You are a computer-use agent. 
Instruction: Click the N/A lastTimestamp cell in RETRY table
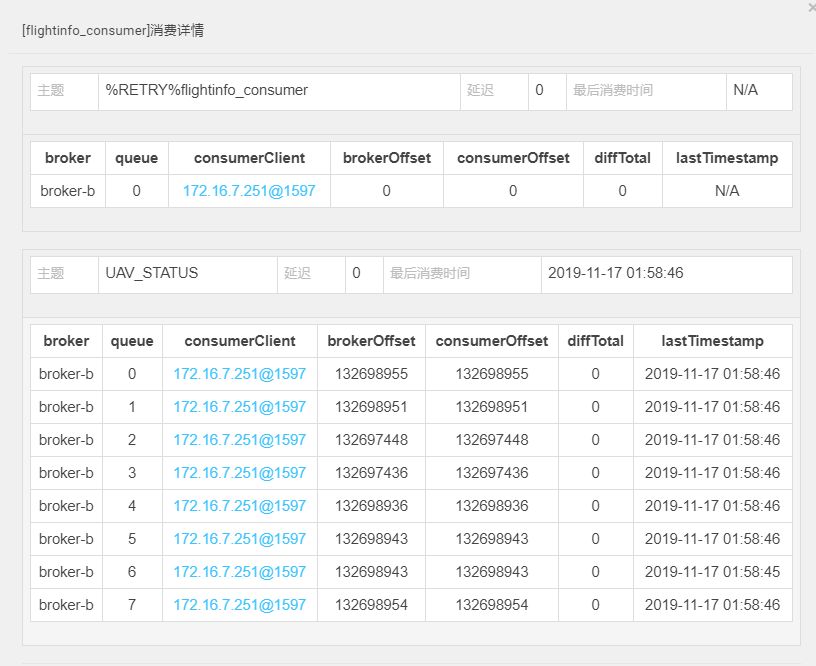(727, 191)
